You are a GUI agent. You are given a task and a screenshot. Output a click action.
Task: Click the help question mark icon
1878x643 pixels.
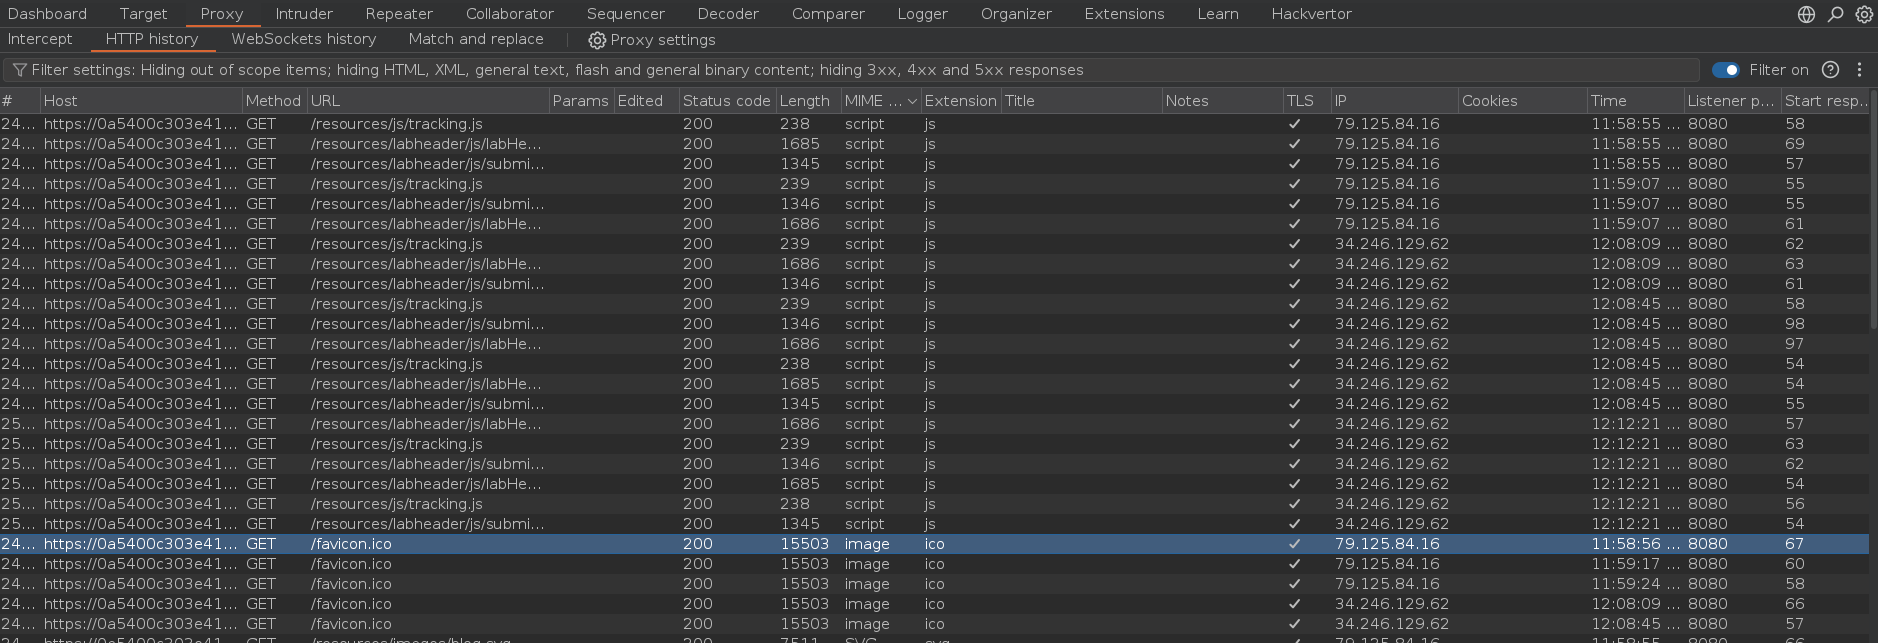coord(1830,70)
